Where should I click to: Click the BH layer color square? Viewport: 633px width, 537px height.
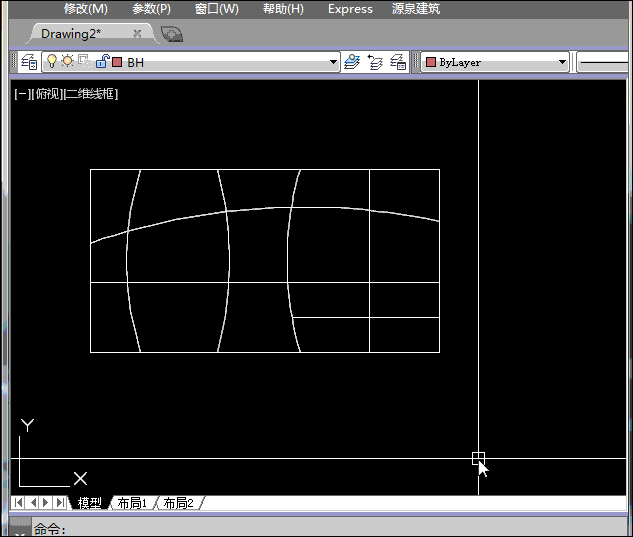[117, 62]
